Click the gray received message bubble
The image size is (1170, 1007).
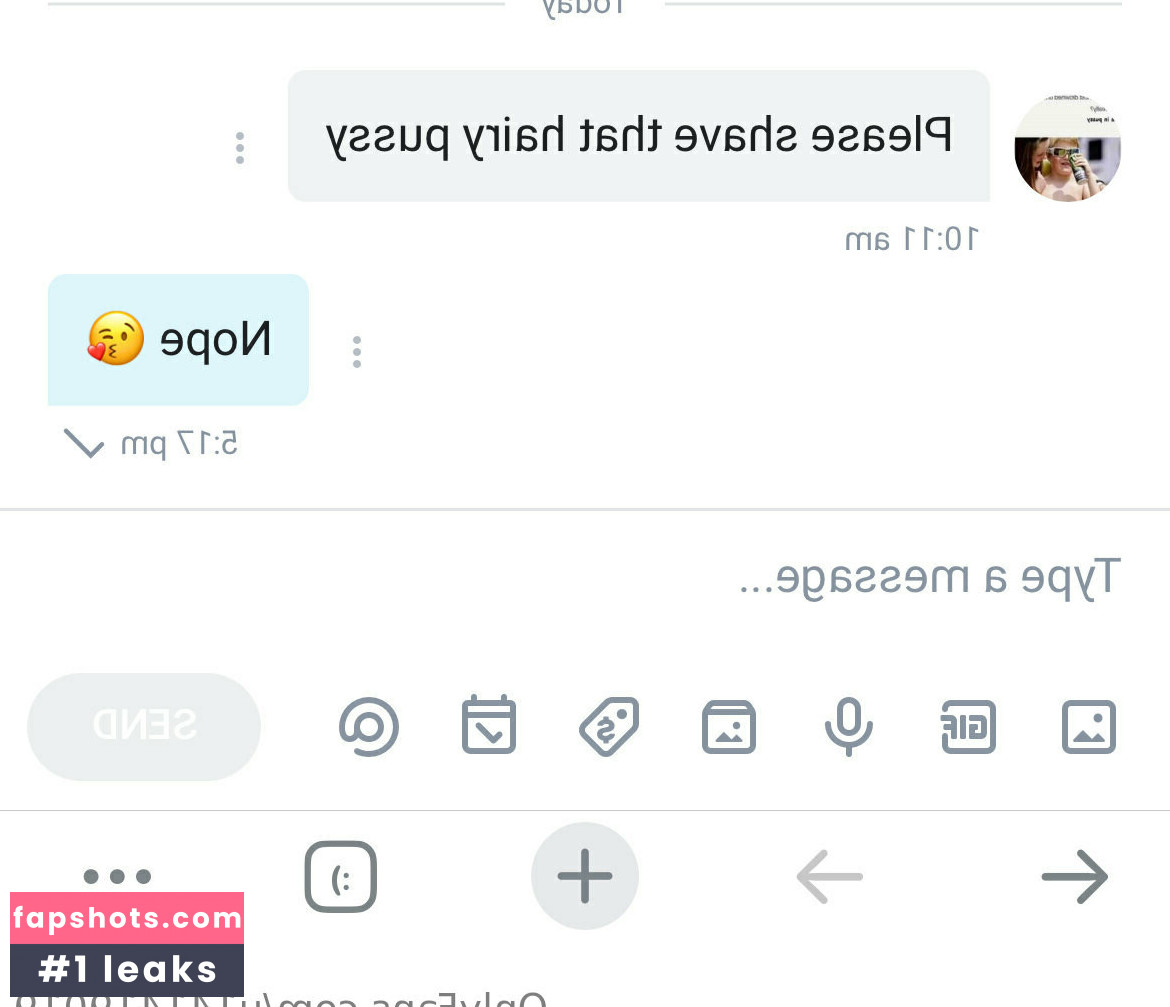coord(639,136)
